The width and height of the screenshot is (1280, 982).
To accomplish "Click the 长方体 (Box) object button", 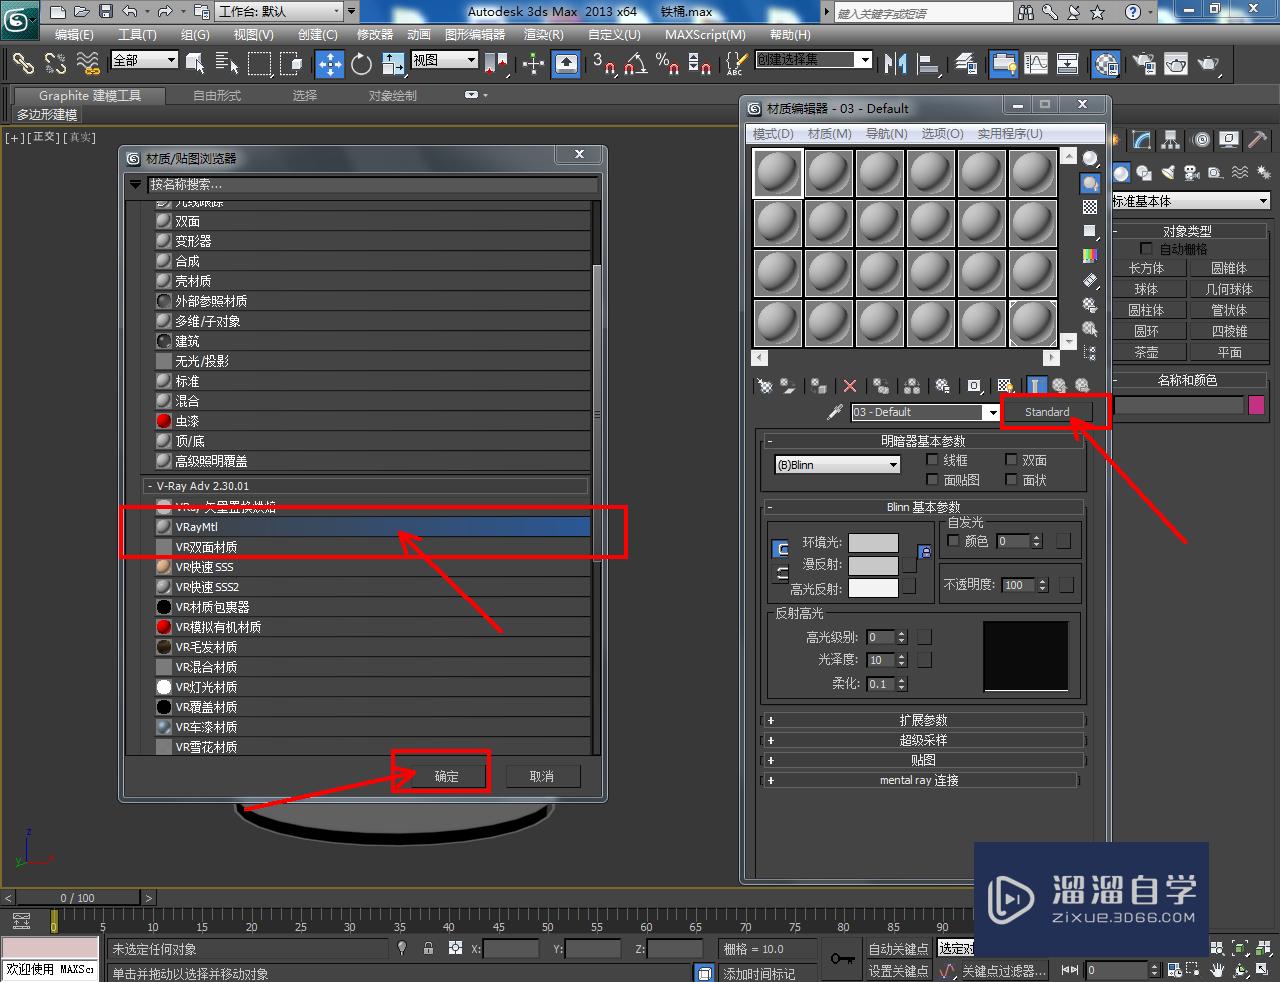I will click(x=1146, y=268).
